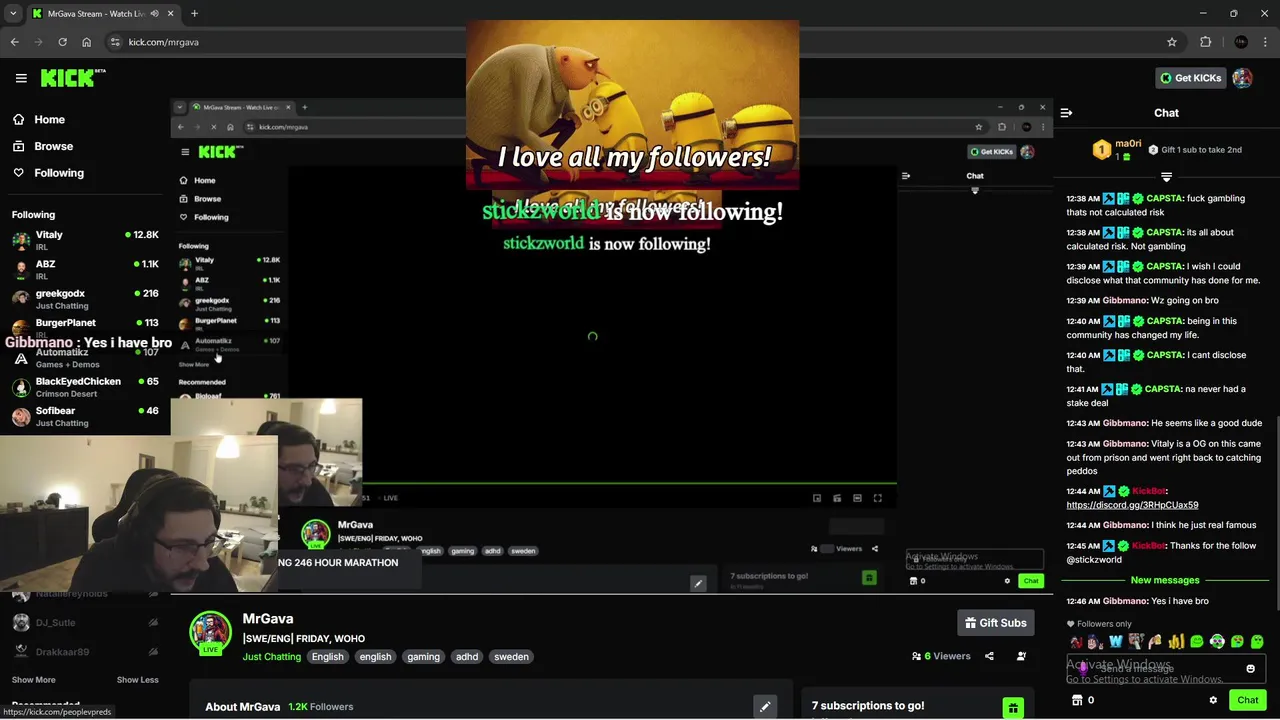Expand Show More in Following sidebar

point(33,680)
